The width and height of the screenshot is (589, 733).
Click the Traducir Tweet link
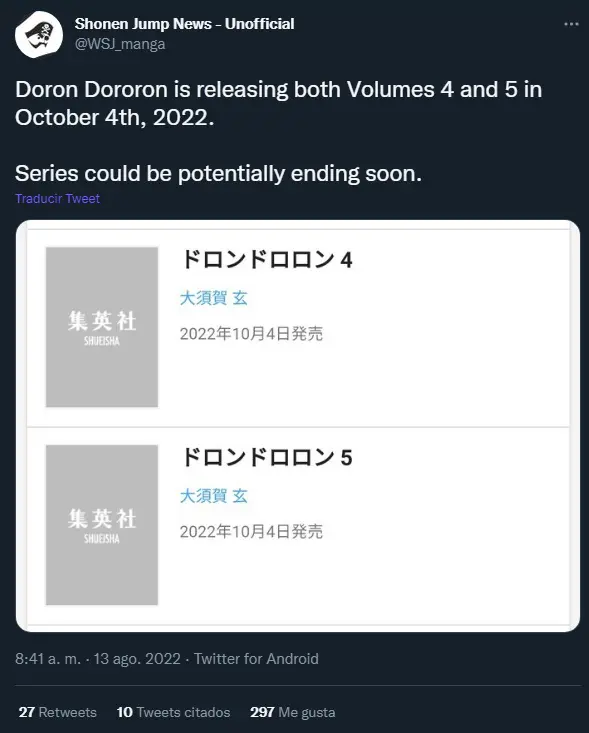coord(57,199)
